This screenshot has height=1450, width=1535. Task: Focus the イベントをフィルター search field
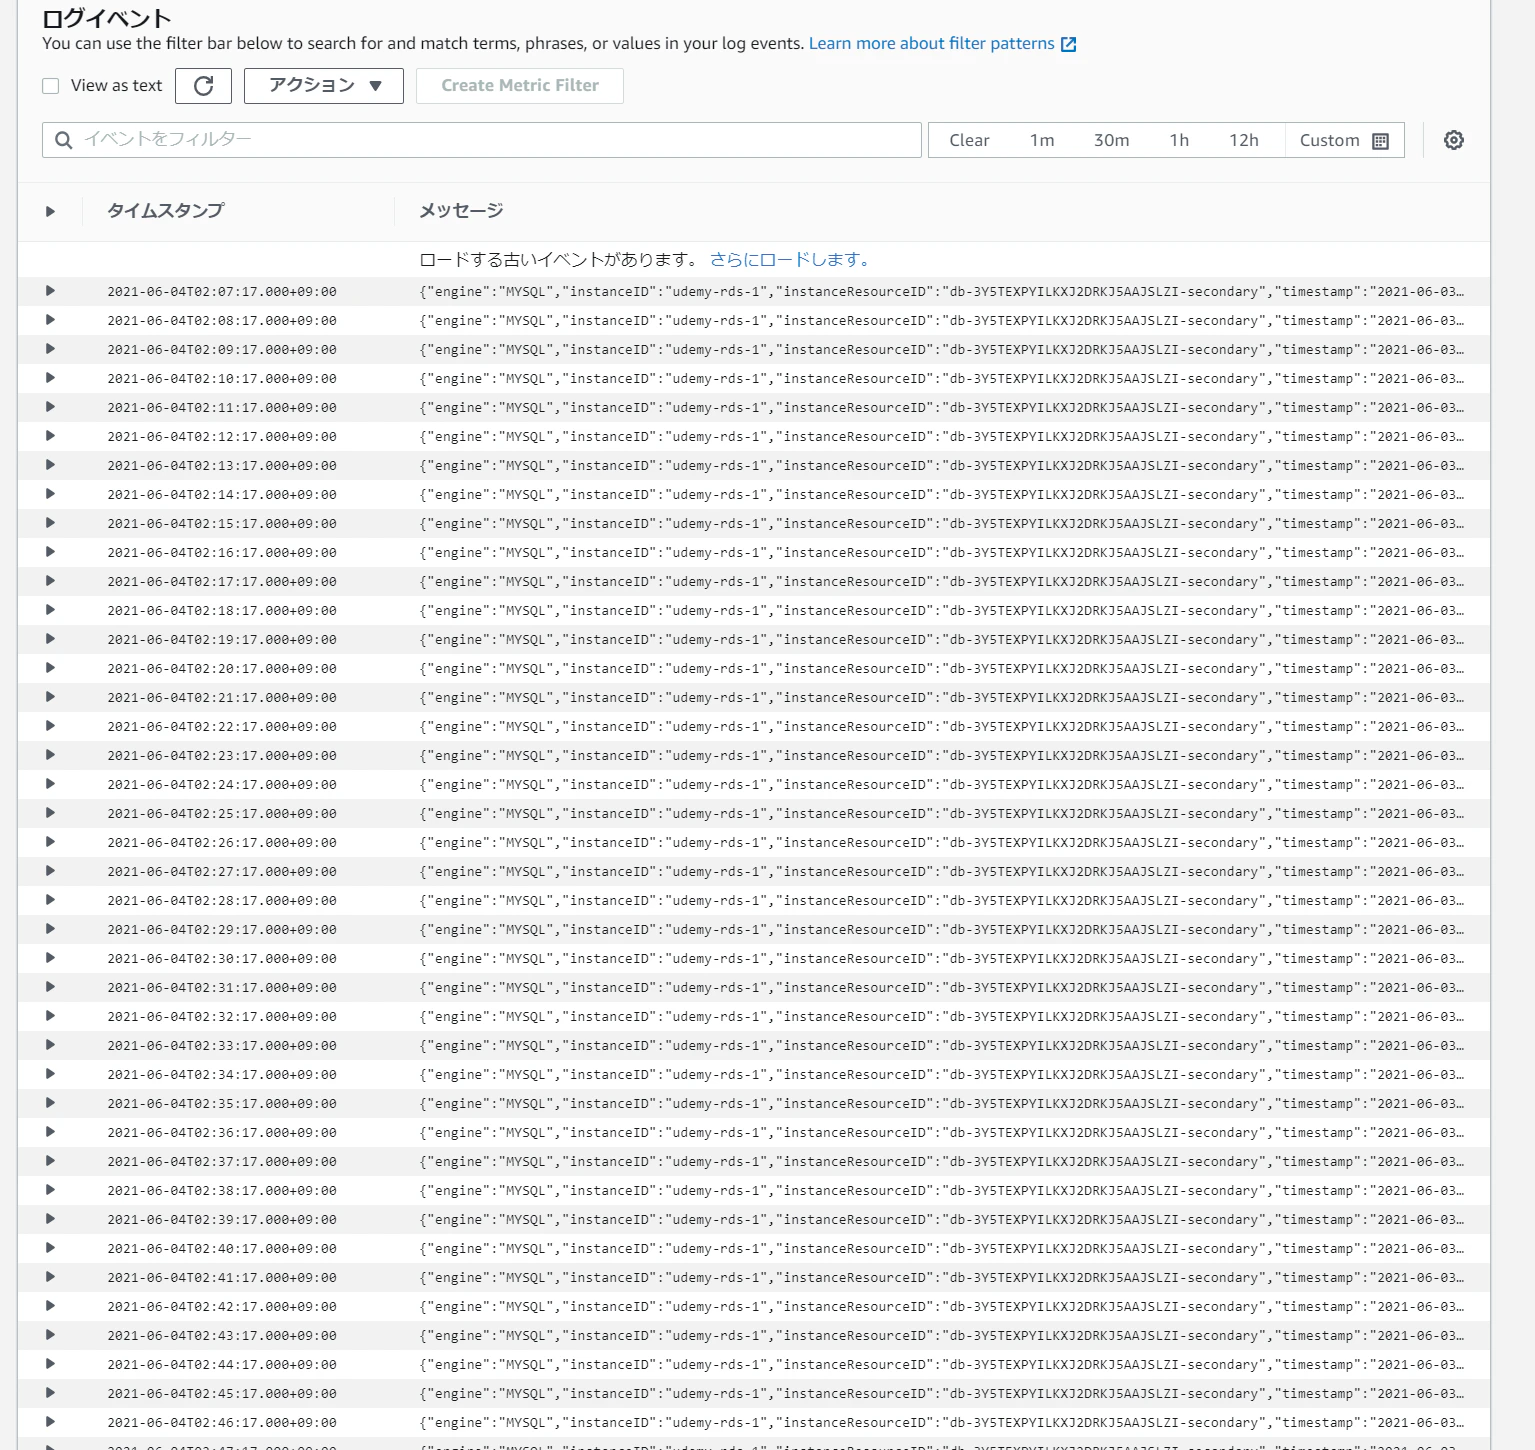pos(482,140)
